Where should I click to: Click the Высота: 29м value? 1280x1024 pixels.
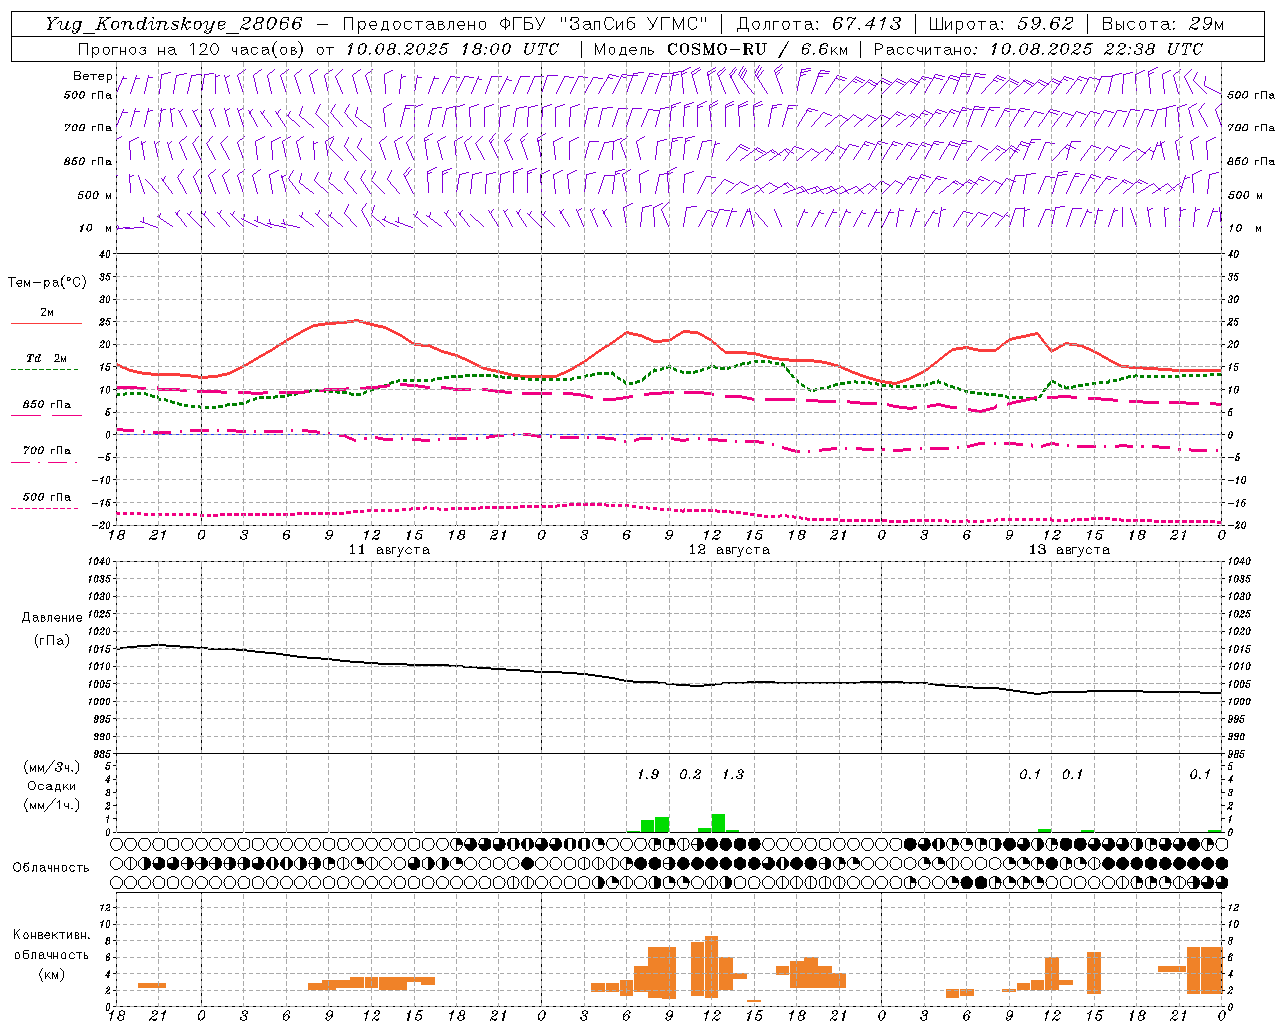tap(1162, 24)
